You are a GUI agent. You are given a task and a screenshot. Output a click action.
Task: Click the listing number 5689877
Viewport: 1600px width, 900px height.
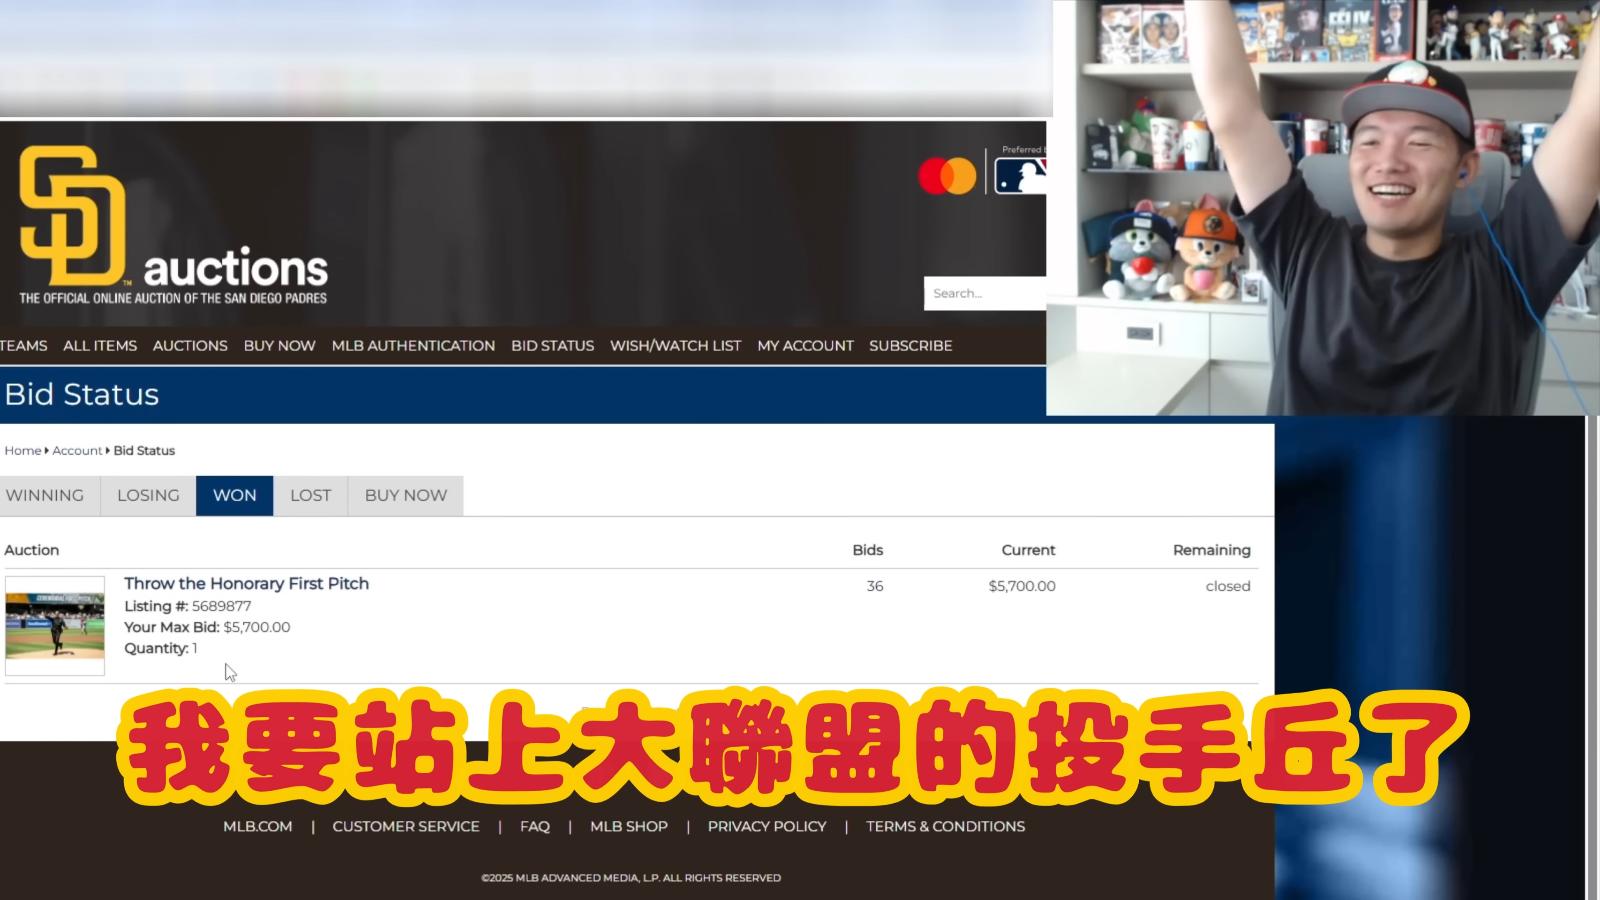[221, 606]
